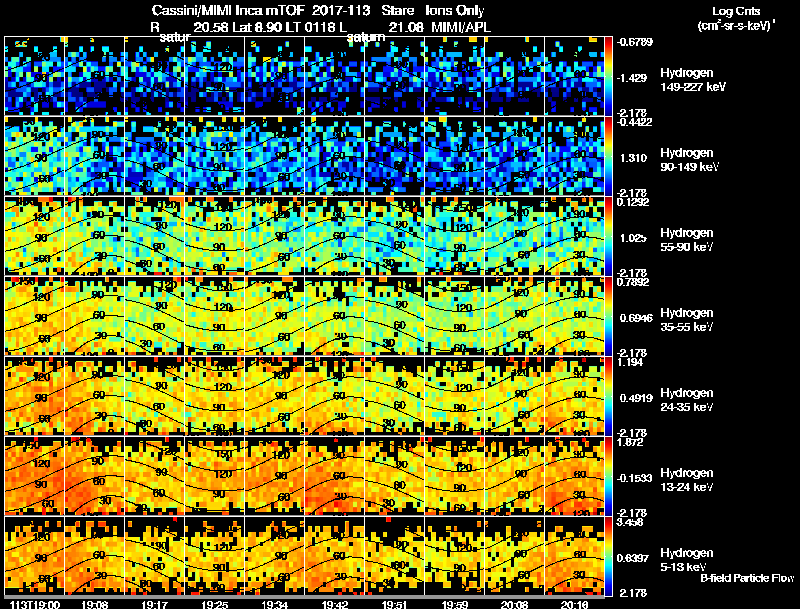Select the 19:42 panel in the 13-24 keV row
Image resolution: width=800 pixels, height=609 pixels.
pos(335,476)
